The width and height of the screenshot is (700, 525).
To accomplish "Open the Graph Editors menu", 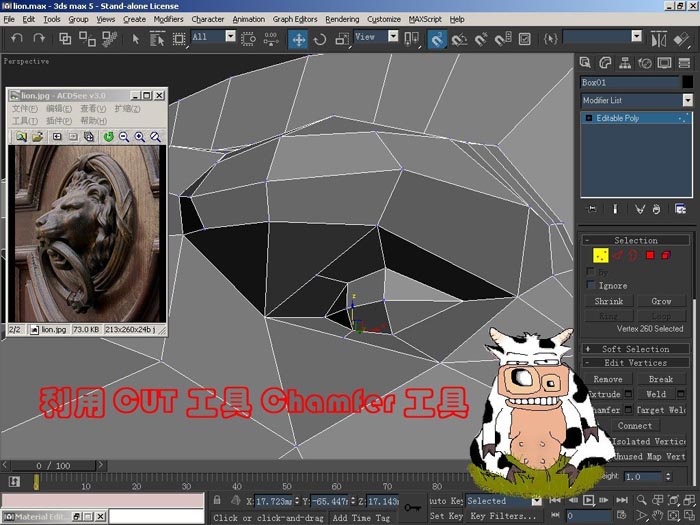I will [x=295, y=19].
